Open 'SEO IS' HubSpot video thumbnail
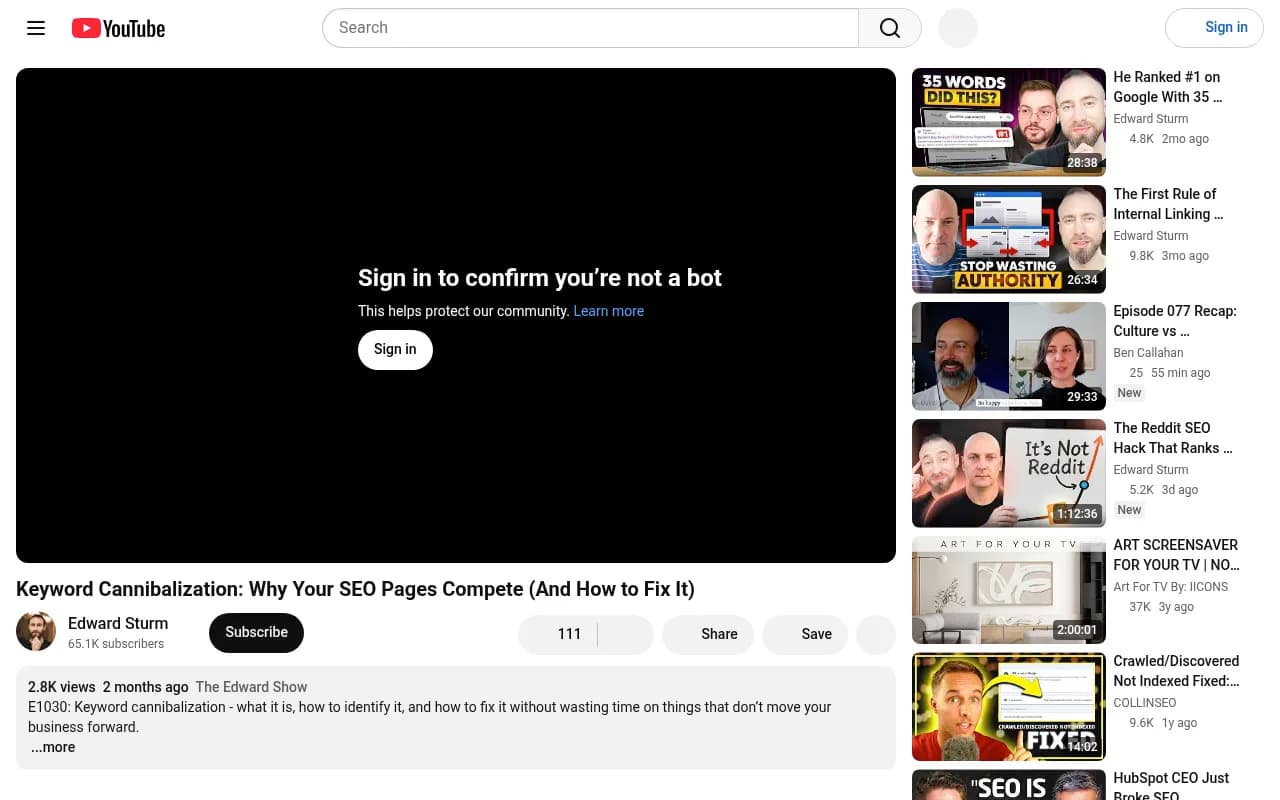 [1009, 785]
